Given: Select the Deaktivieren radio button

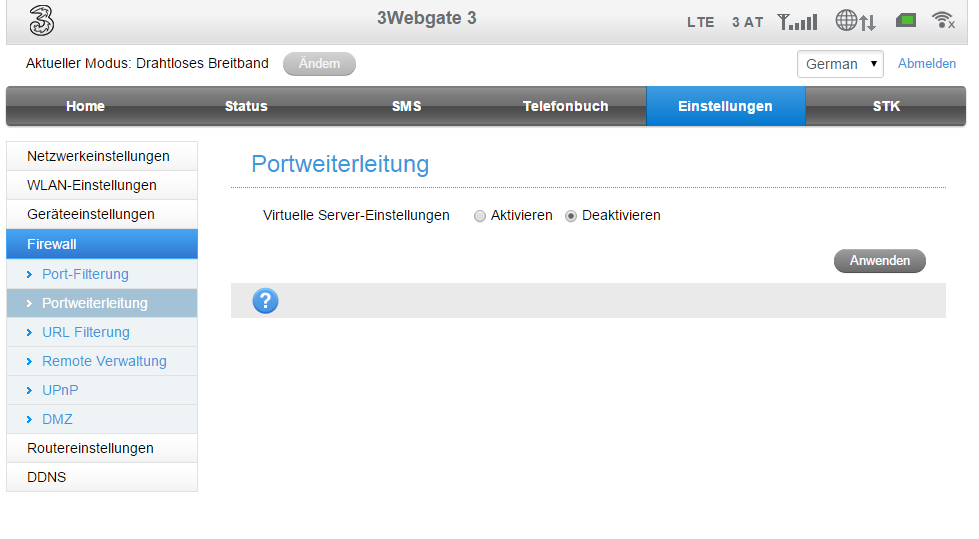Looking at the screenshot, I should (x=572, y=216).
